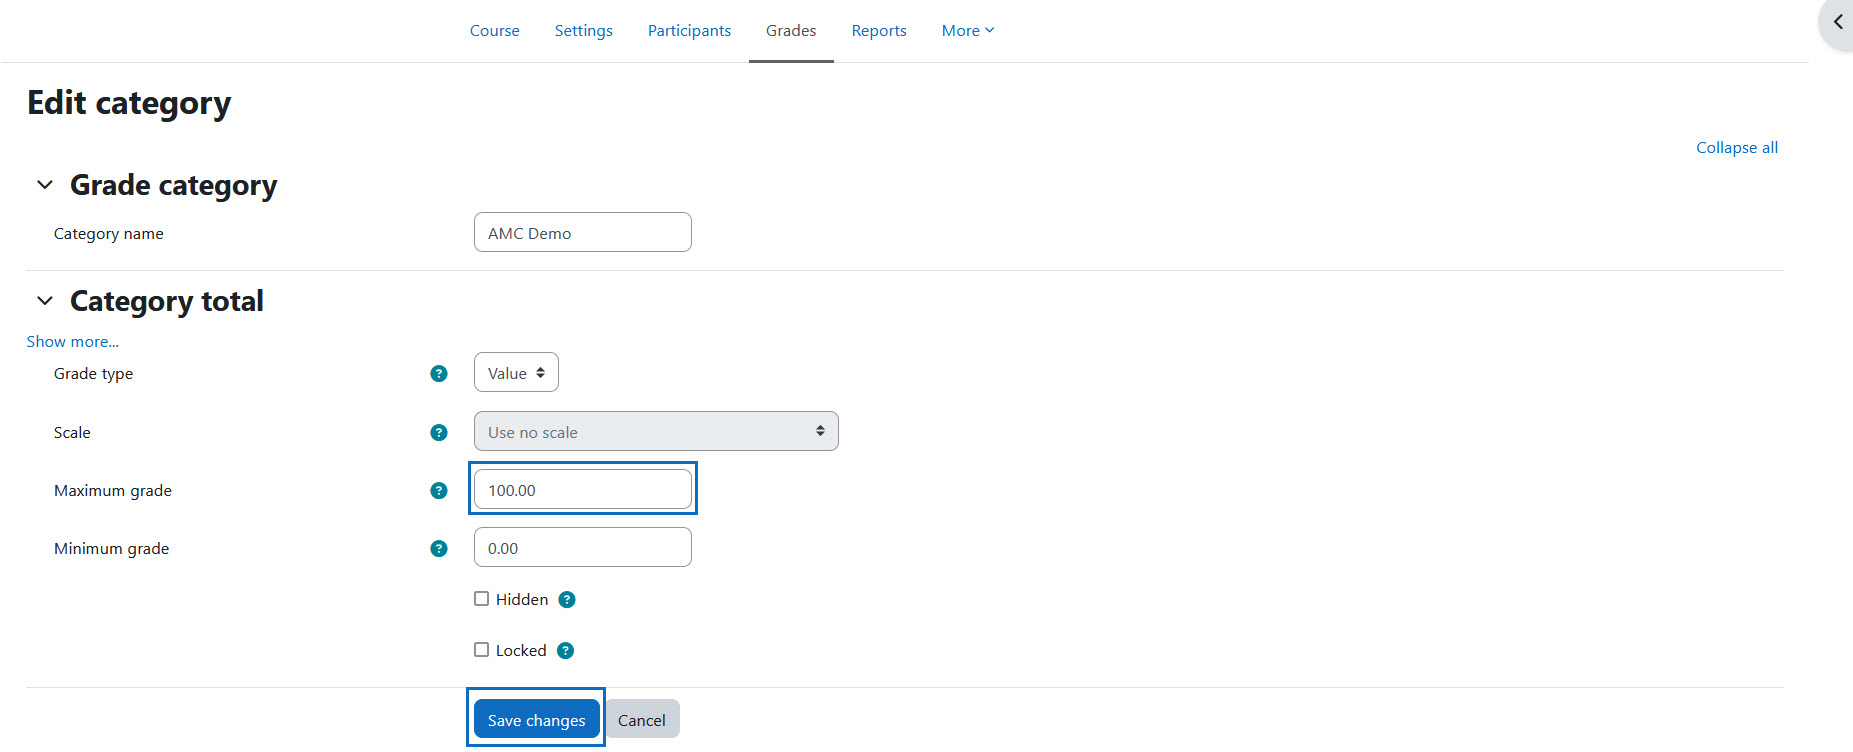Open the Scale 'Use no scale' dropdown
Screen dimensions: 1853x752
656,431
